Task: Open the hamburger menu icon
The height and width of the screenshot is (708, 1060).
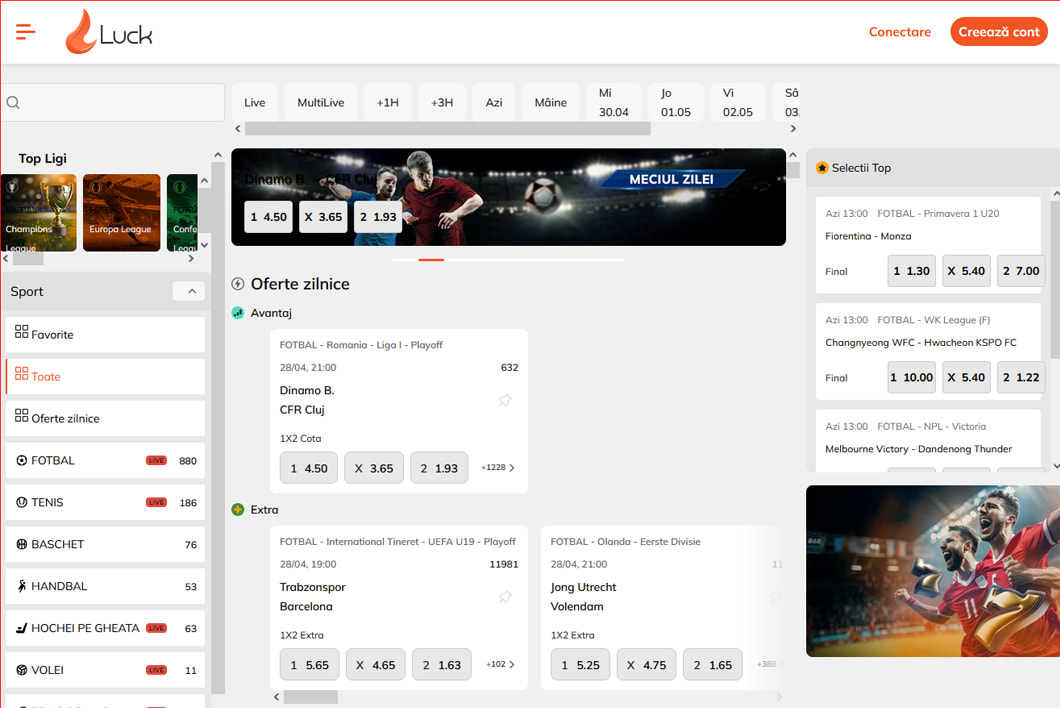Action: (x=26, y=32)
